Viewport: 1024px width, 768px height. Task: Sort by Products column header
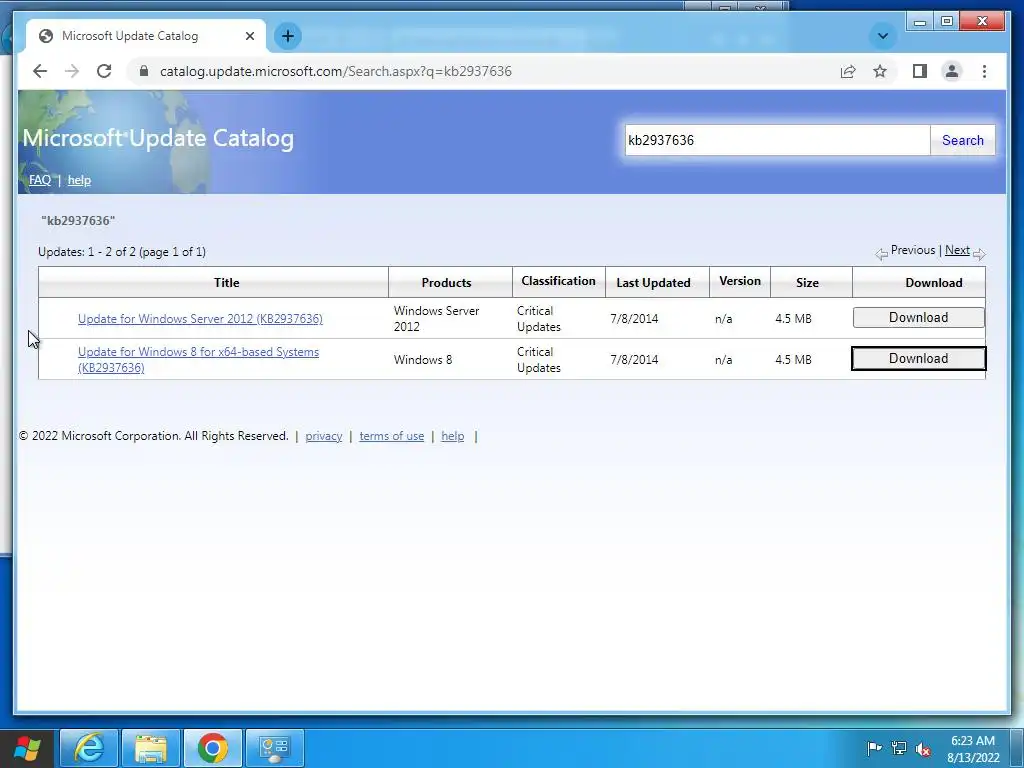pos(446,283)
